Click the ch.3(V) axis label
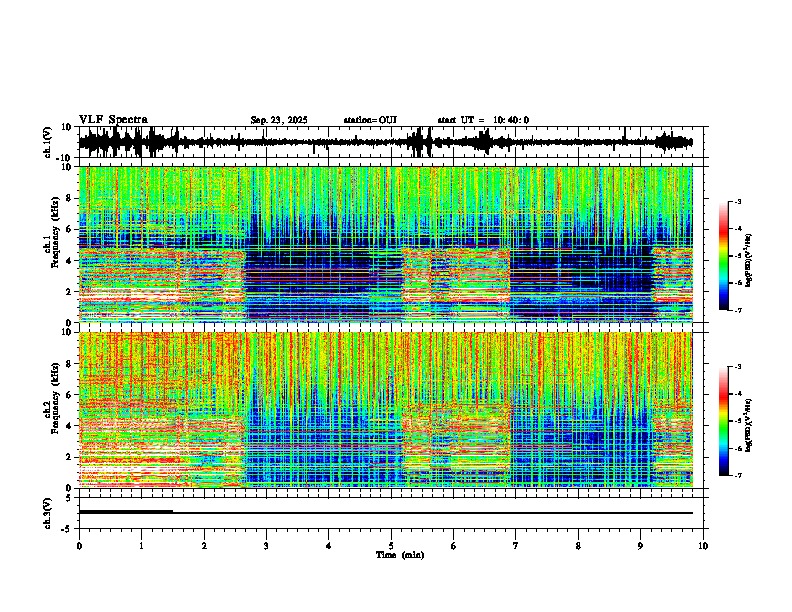Image resolution: width=792 pixels, height=612 pixels. (x=48, y=513)
